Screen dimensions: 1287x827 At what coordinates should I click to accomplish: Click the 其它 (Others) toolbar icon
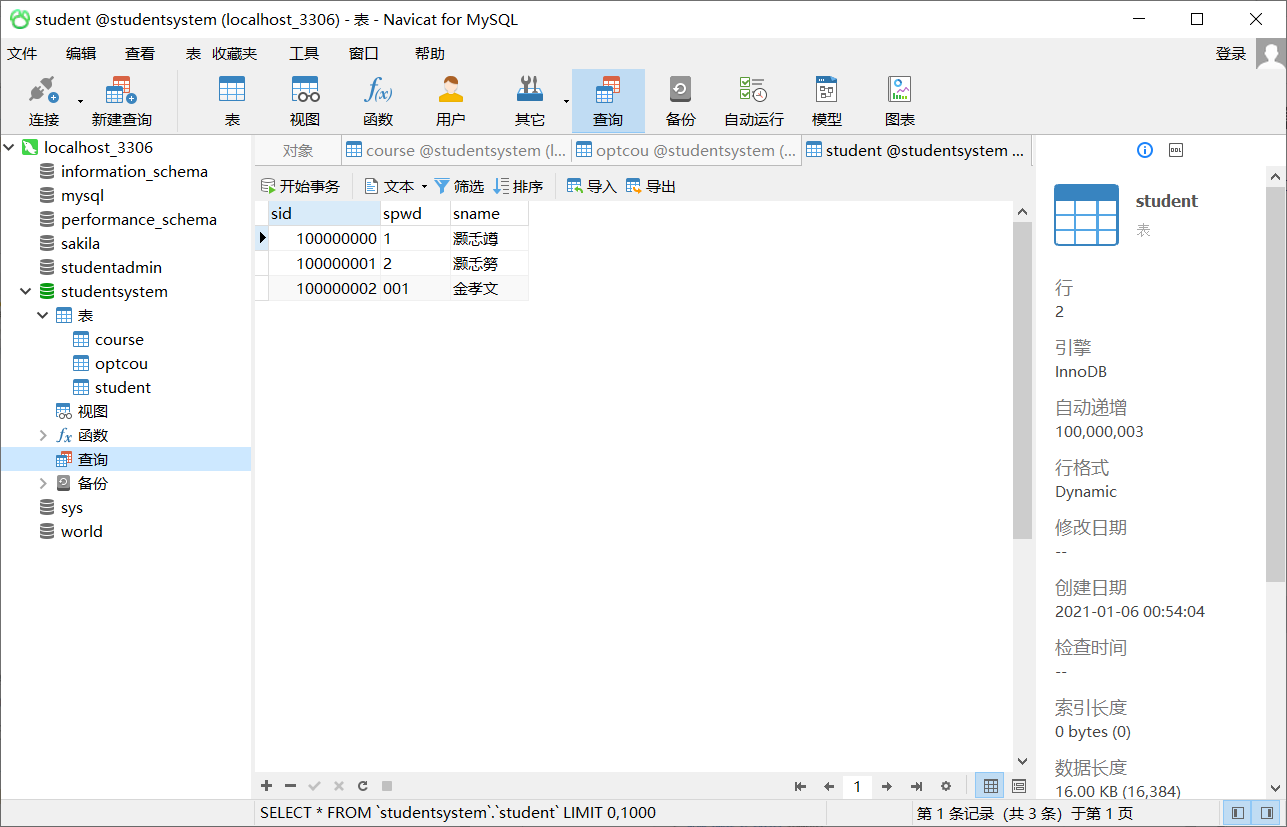click(x=529, y=101)
